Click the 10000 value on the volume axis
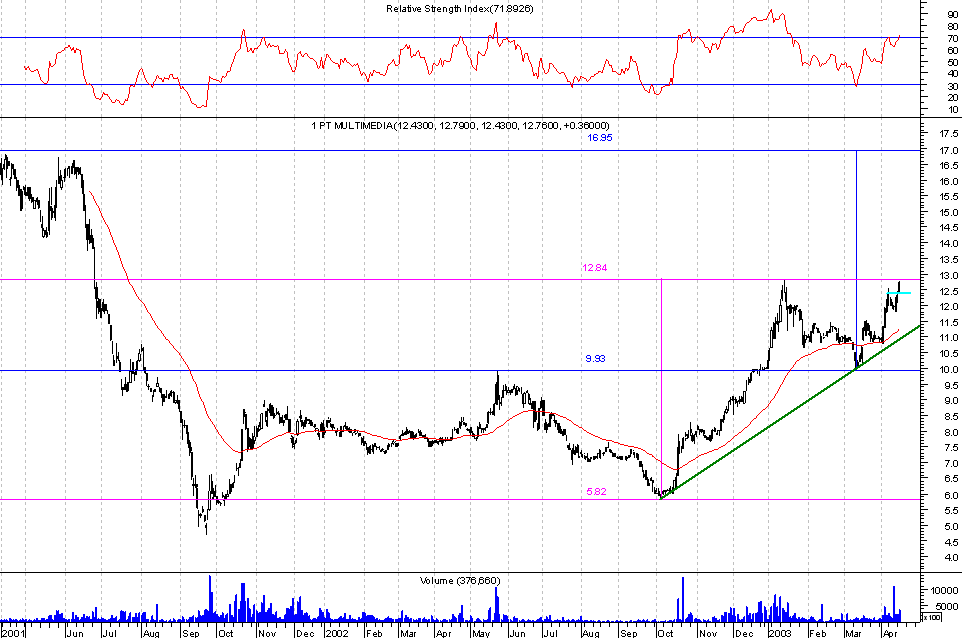962x638 pixels. [944, 590]
